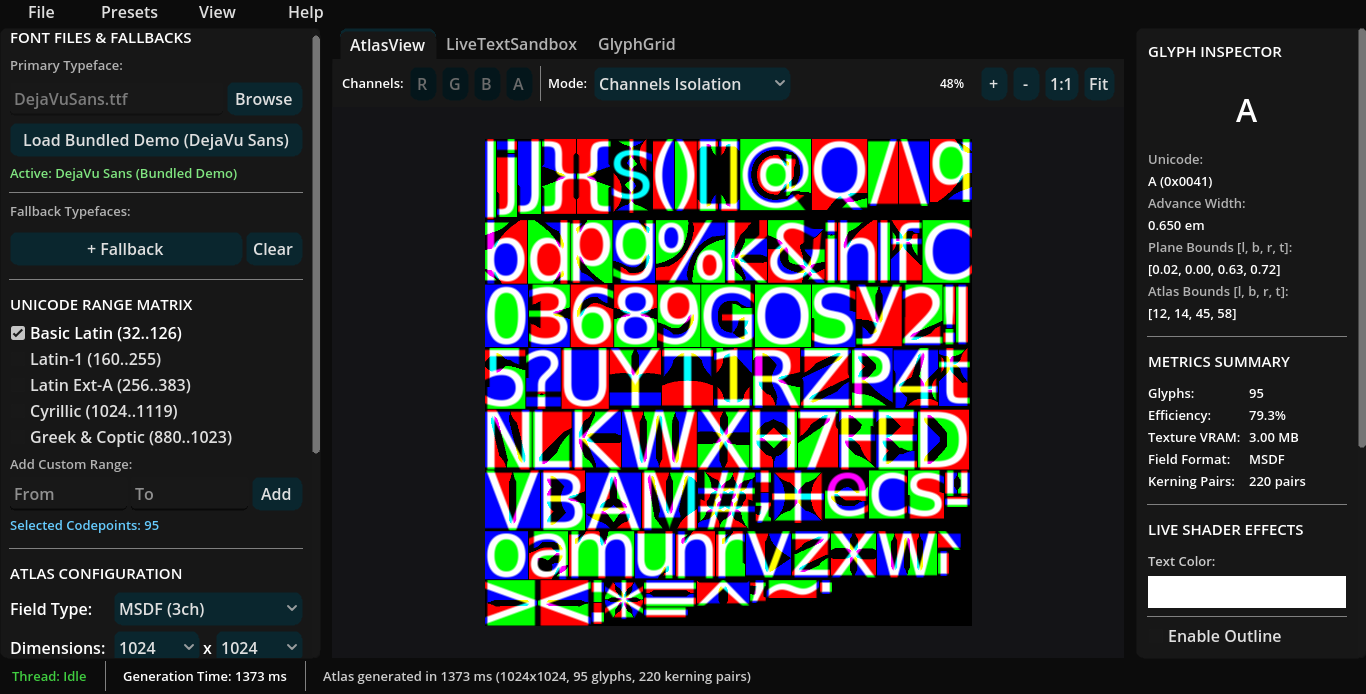Open the atlas height 1024 dropdown

tap(259, 648)
